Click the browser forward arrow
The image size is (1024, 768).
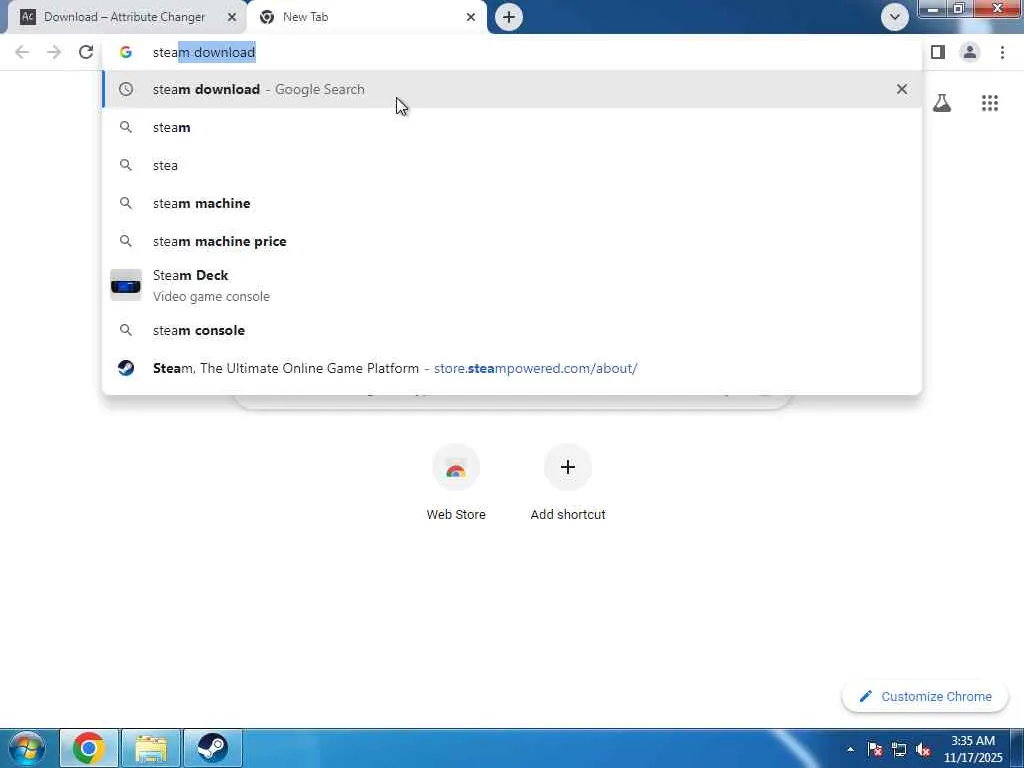pos(54,52)
